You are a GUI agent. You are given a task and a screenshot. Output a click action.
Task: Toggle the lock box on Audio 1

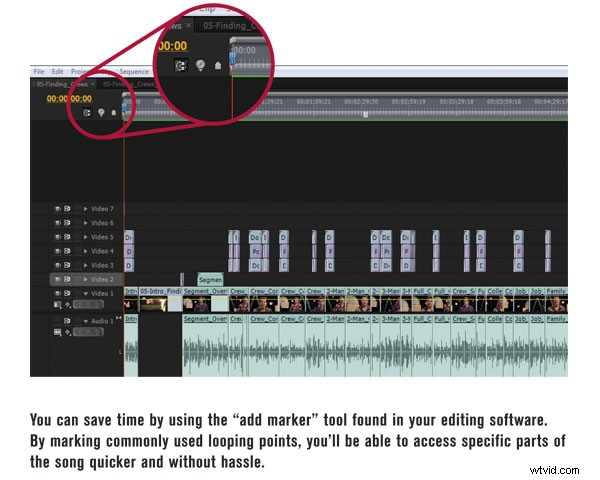[x=77, y=321]
